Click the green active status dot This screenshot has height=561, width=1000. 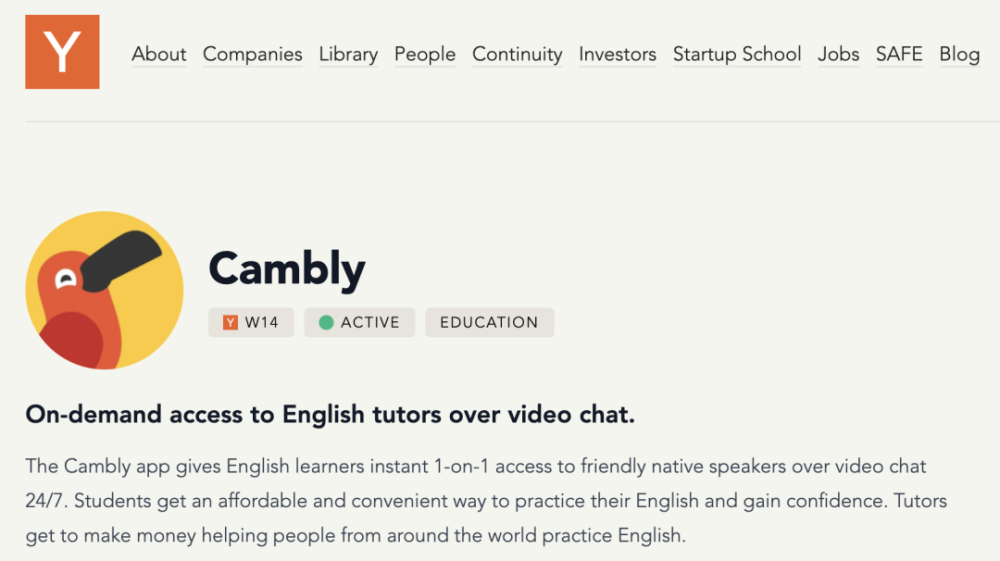(326, 323)
